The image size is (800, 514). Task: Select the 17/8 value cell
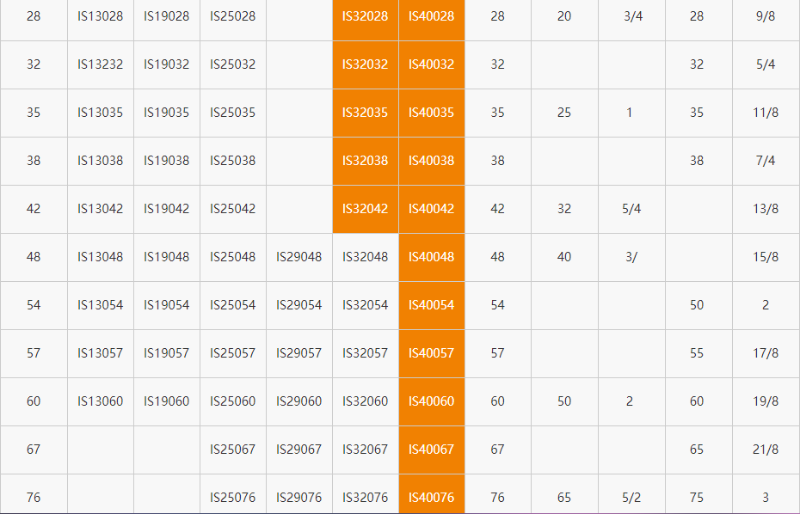tap(765, 353)
